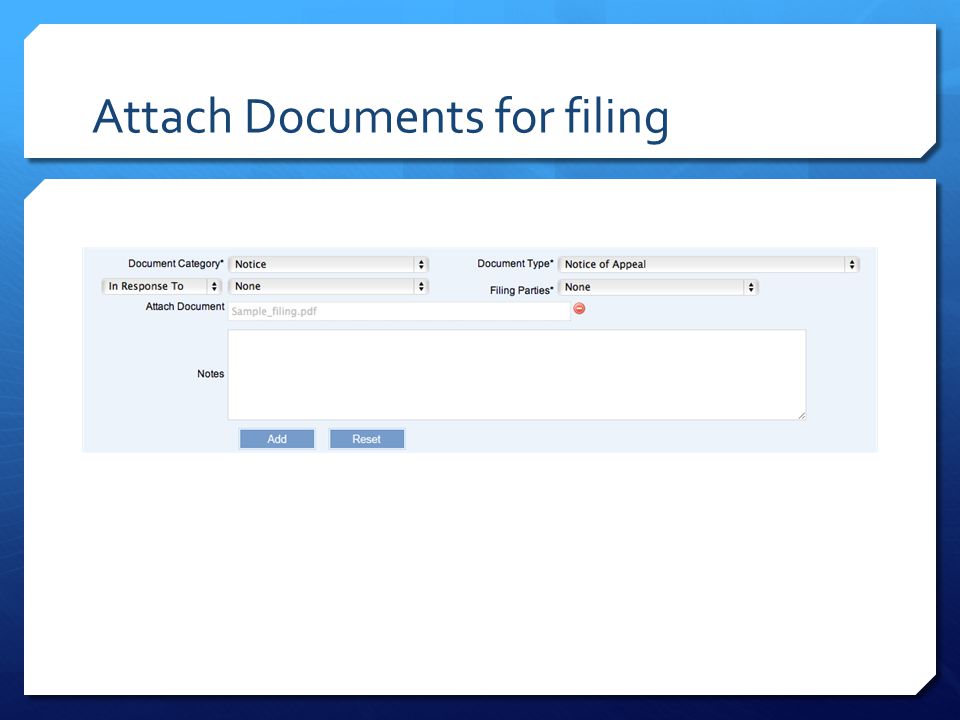Focus the Notes text area
960x720 pixels.
517,375
